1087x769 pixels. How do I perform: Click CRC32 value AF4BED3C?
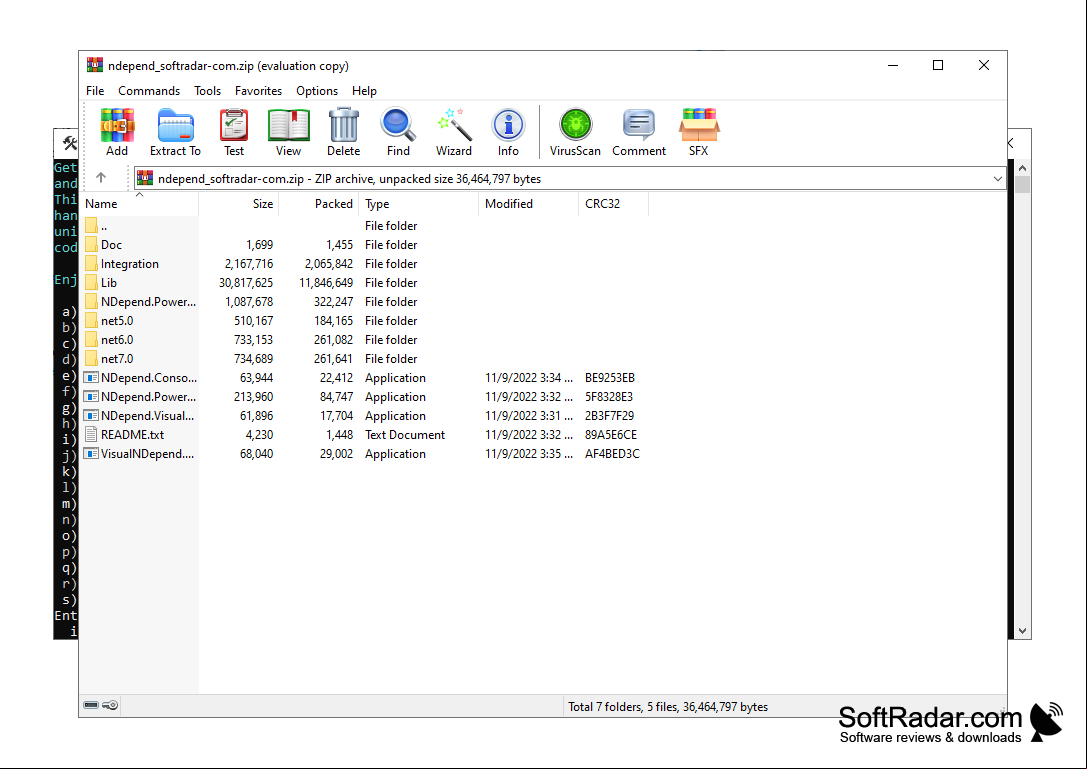(x=612, y=454)
